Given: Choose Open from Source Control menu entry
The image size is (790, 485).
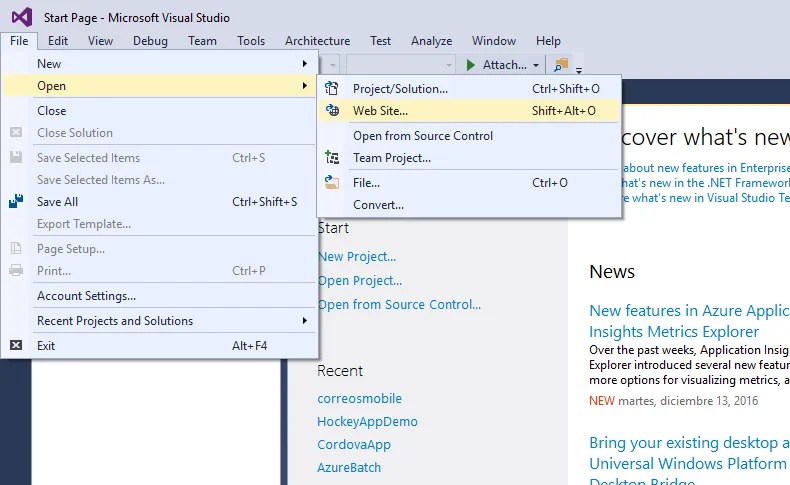Looking at the screenshot, I should 469,135.
